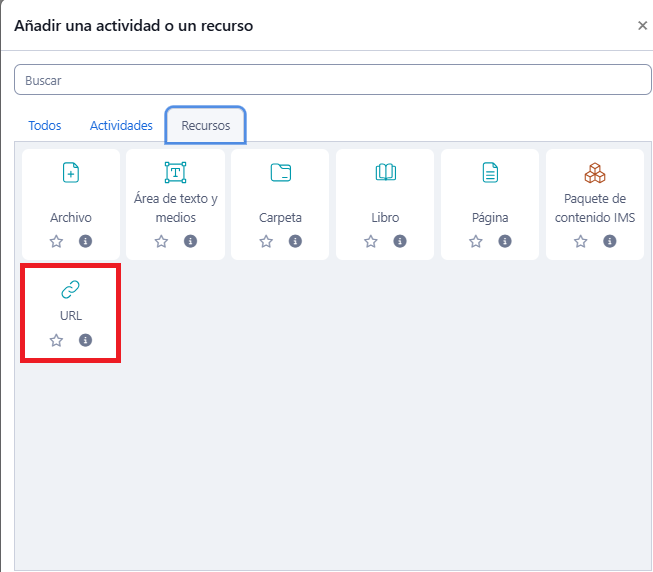
Task: Select the Archivo resource icon
Action: (71, 173)
